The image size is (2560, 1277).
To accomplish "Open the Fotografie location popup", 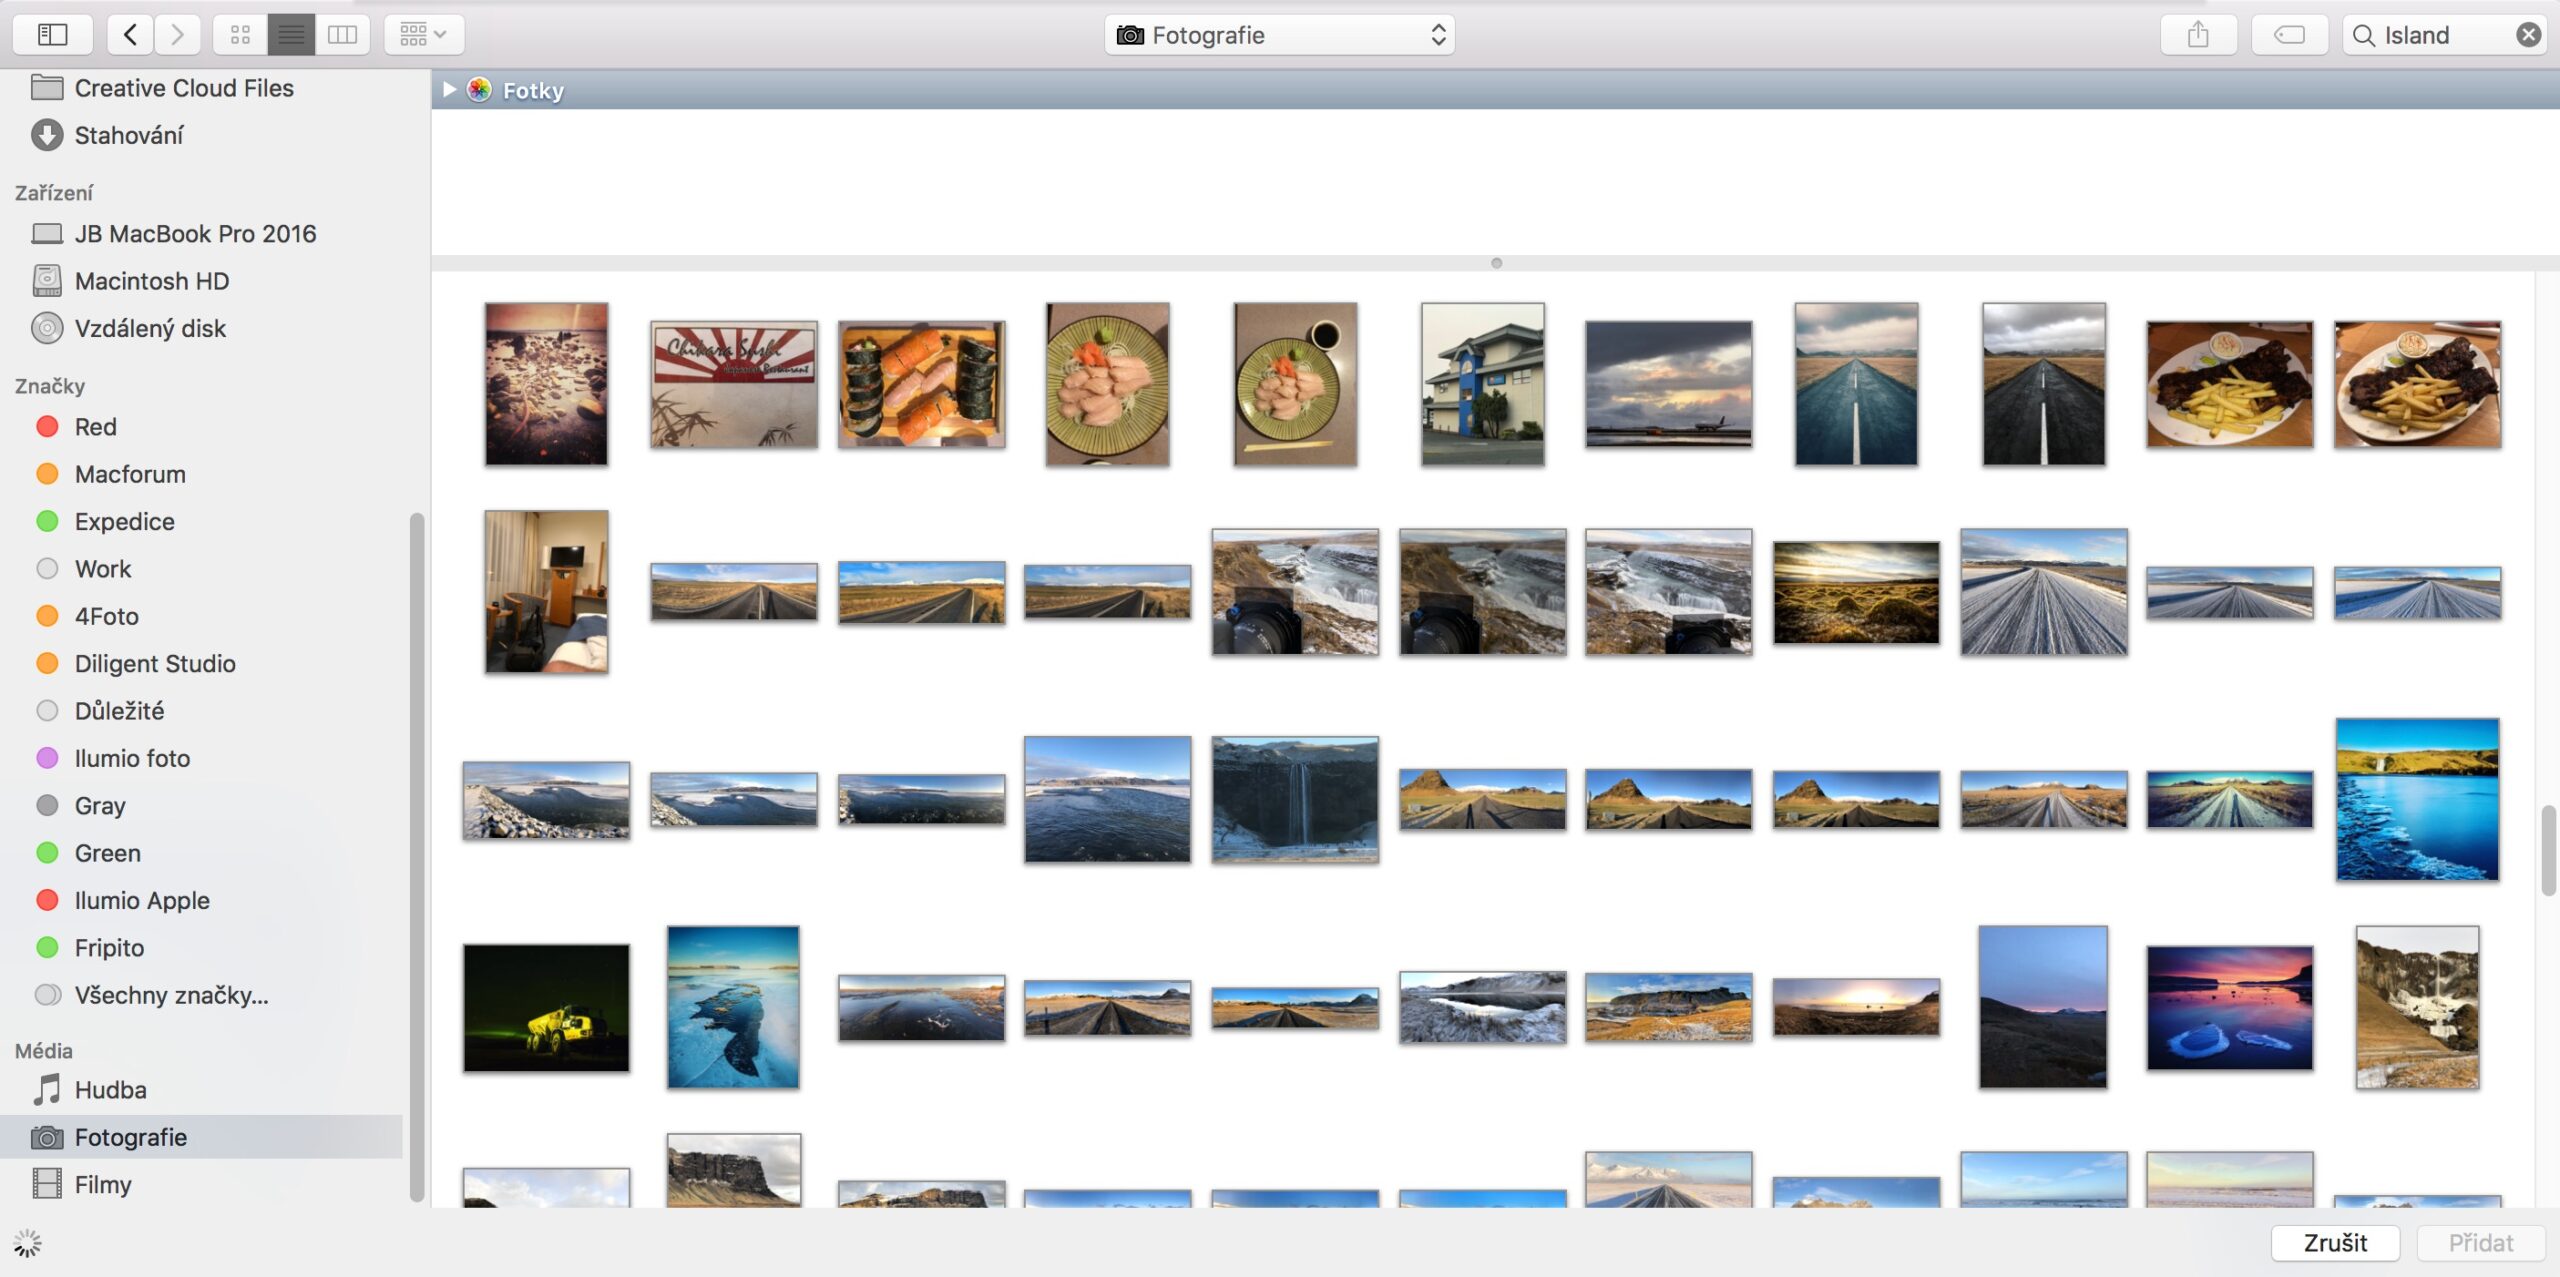I will [x=1279, y=35].
